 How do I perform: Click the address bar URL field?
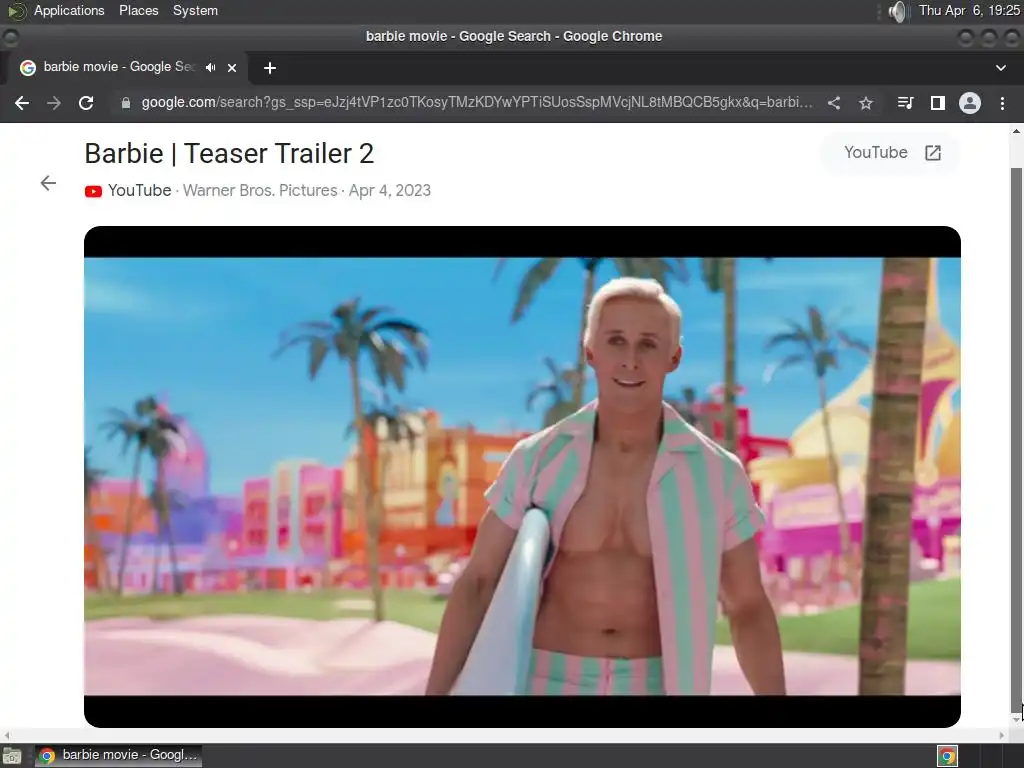click(477, 103)
